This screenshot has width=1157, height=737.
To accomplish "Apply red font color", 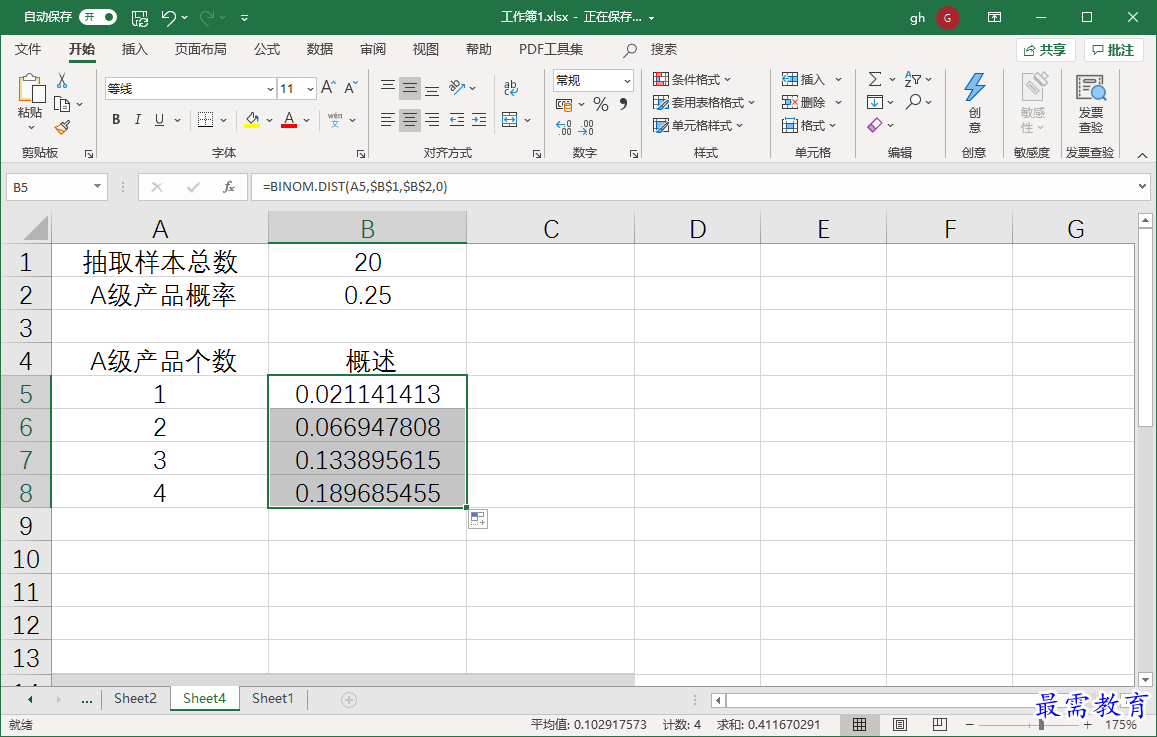I will pos(289,120).
